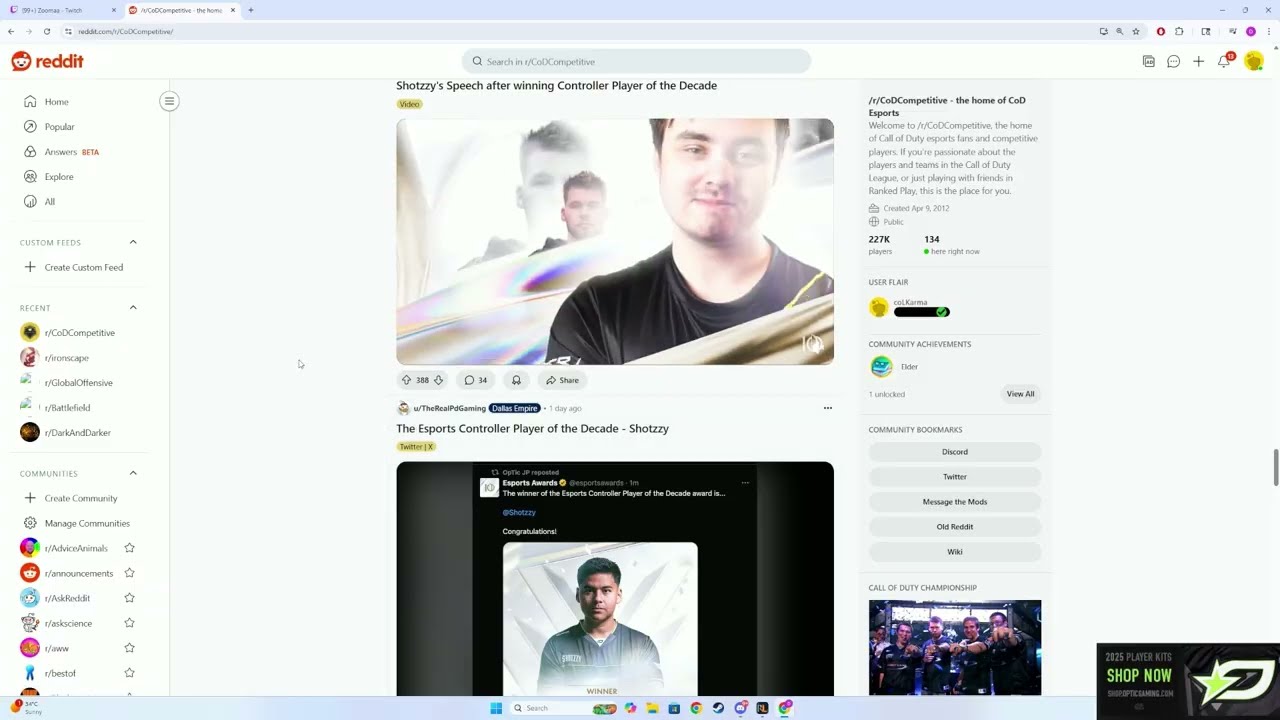The image size is (1280, 720).
Task: Open the Discord community bookmark
Action: coord(955,452)
